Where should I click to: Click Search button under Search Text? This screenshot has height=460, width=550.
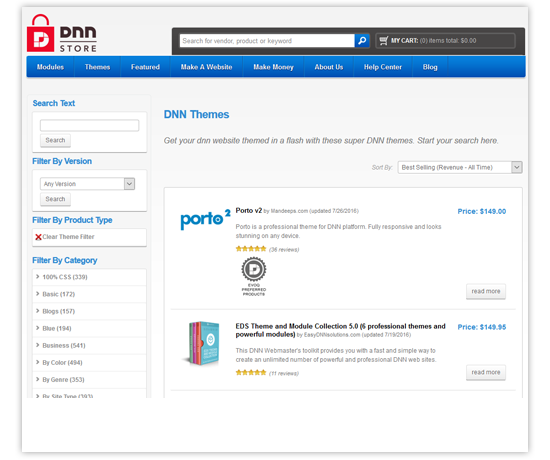pyautogui.click(x=55, y=140)
